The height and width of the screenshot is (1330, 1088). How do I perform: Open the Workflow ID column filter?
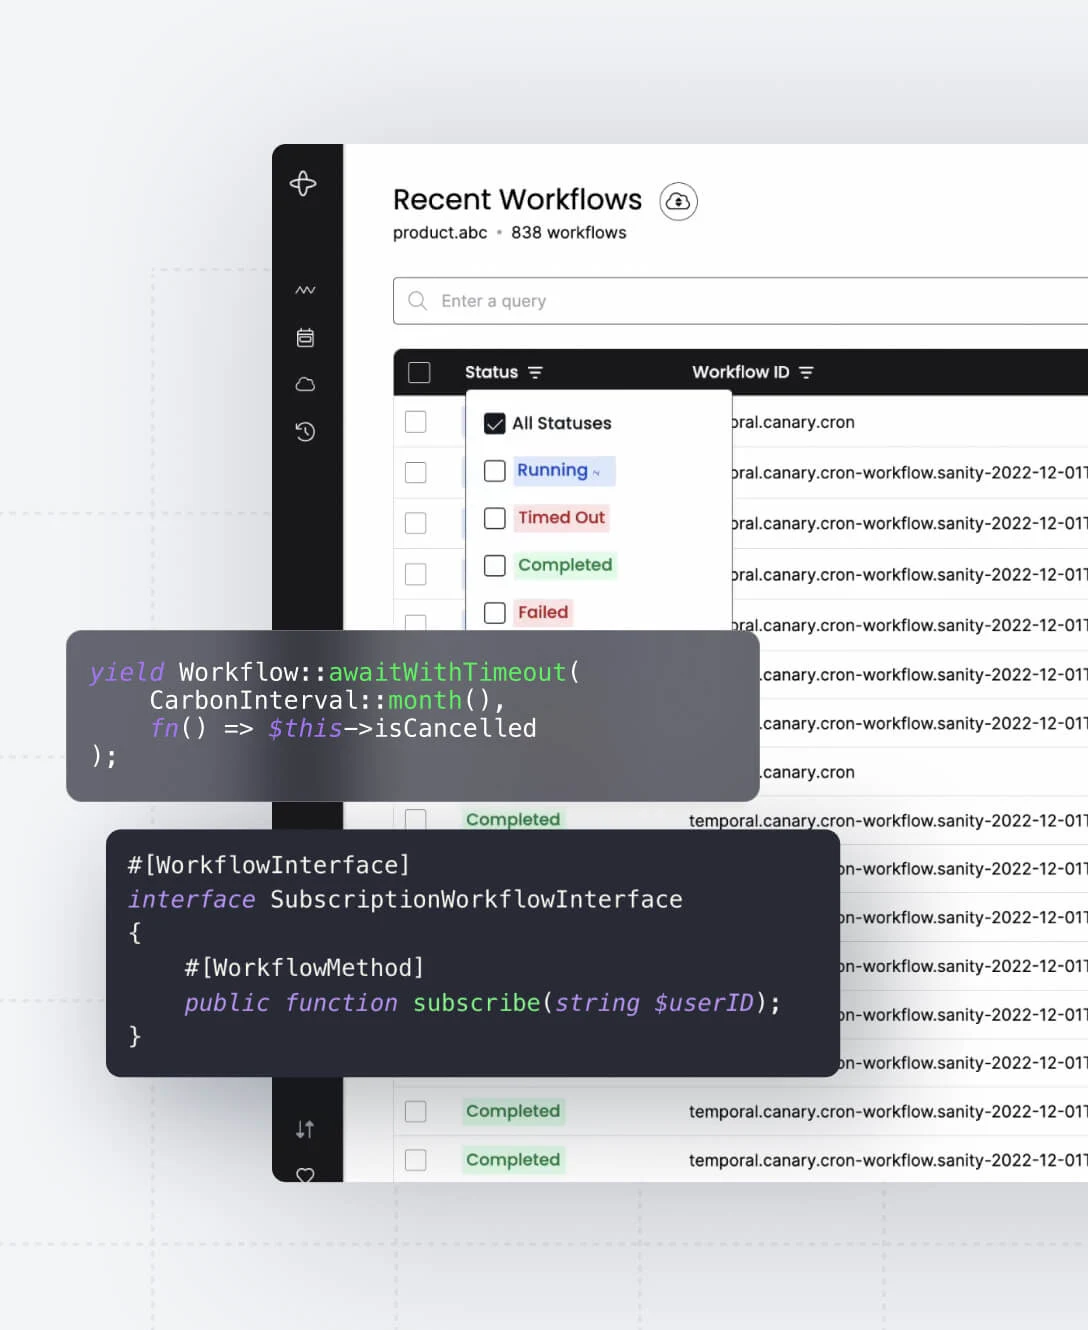pos(806,372)
